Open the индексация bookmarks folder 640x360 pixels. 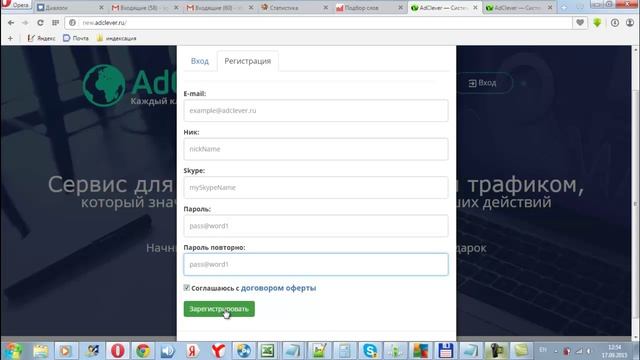116,38
